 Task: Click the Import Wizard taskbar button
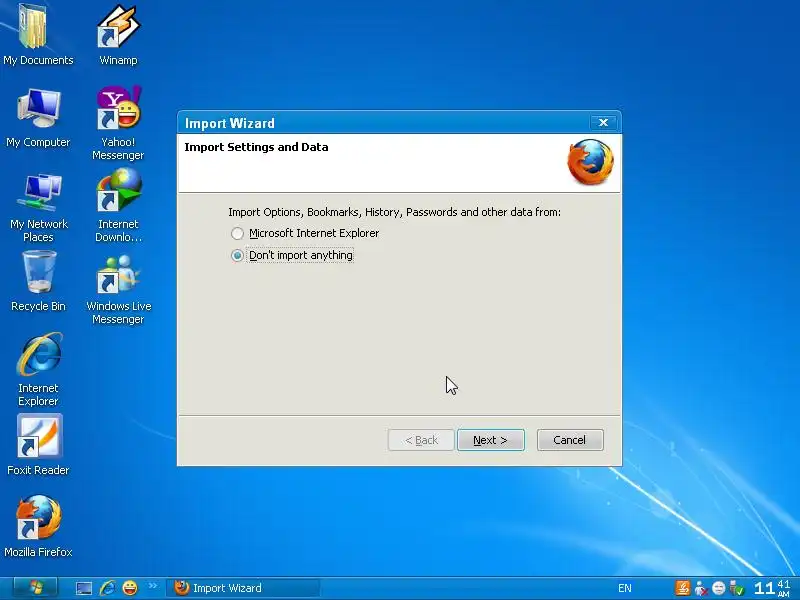pyautogui.click(x=243, y=588)
